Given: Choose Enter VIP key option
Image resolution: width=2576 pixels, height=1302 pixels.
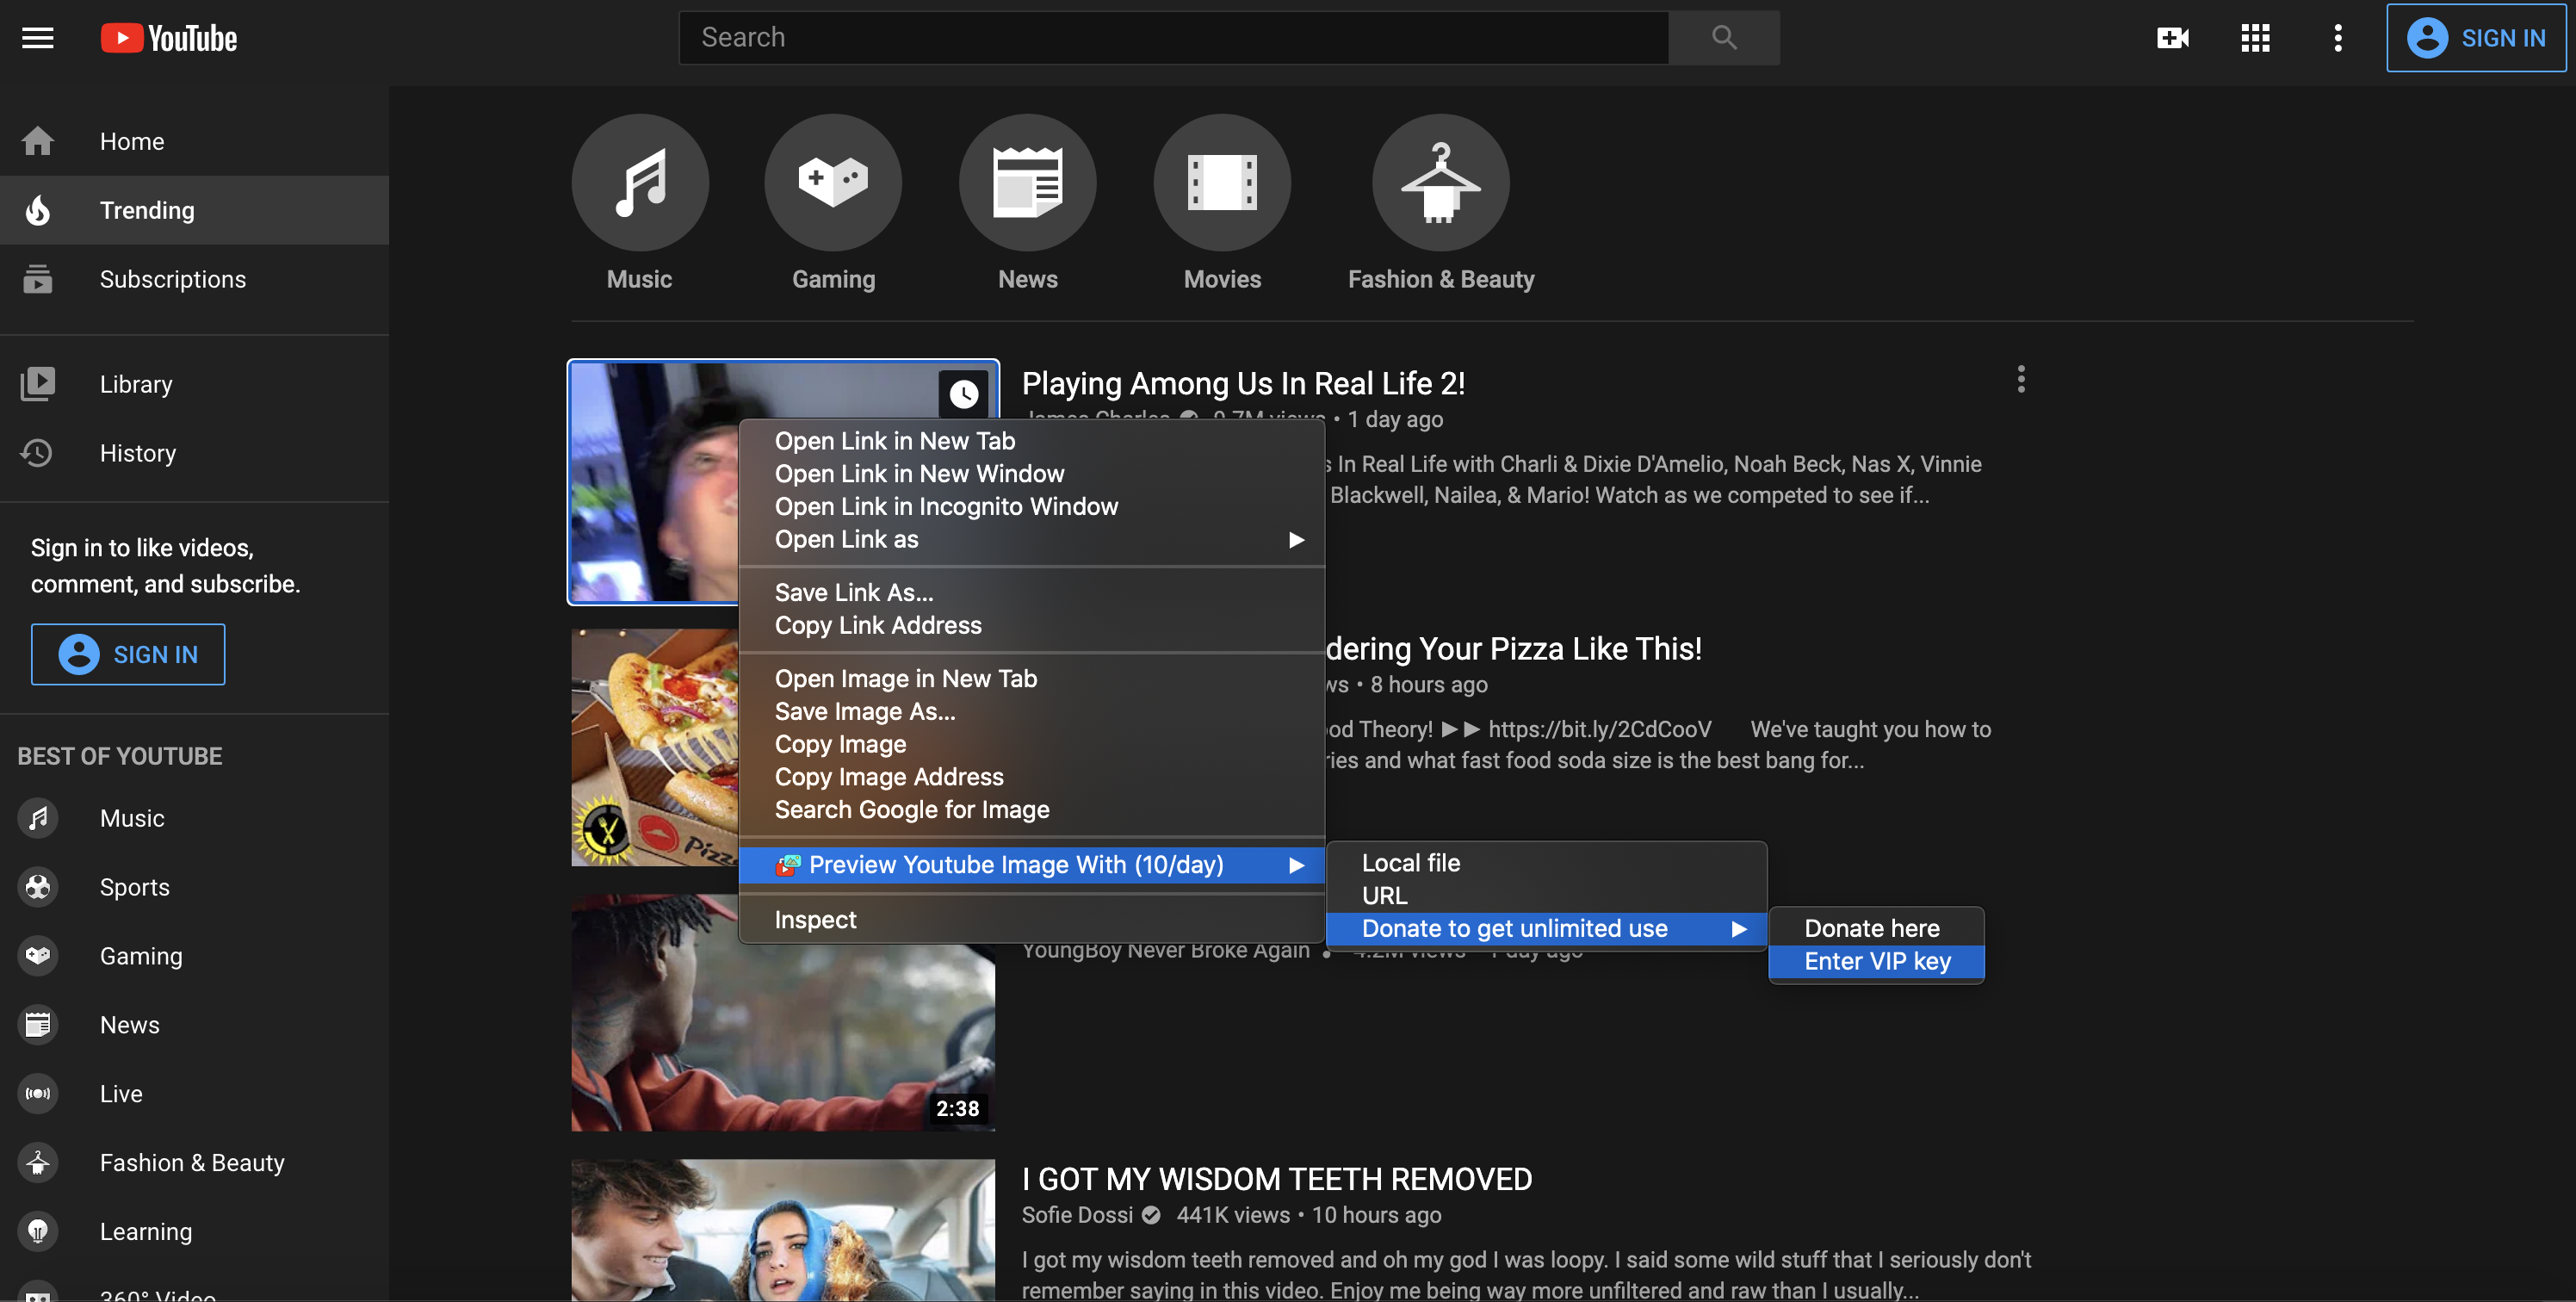Looking at the screenshot, I should [1876, 961].
